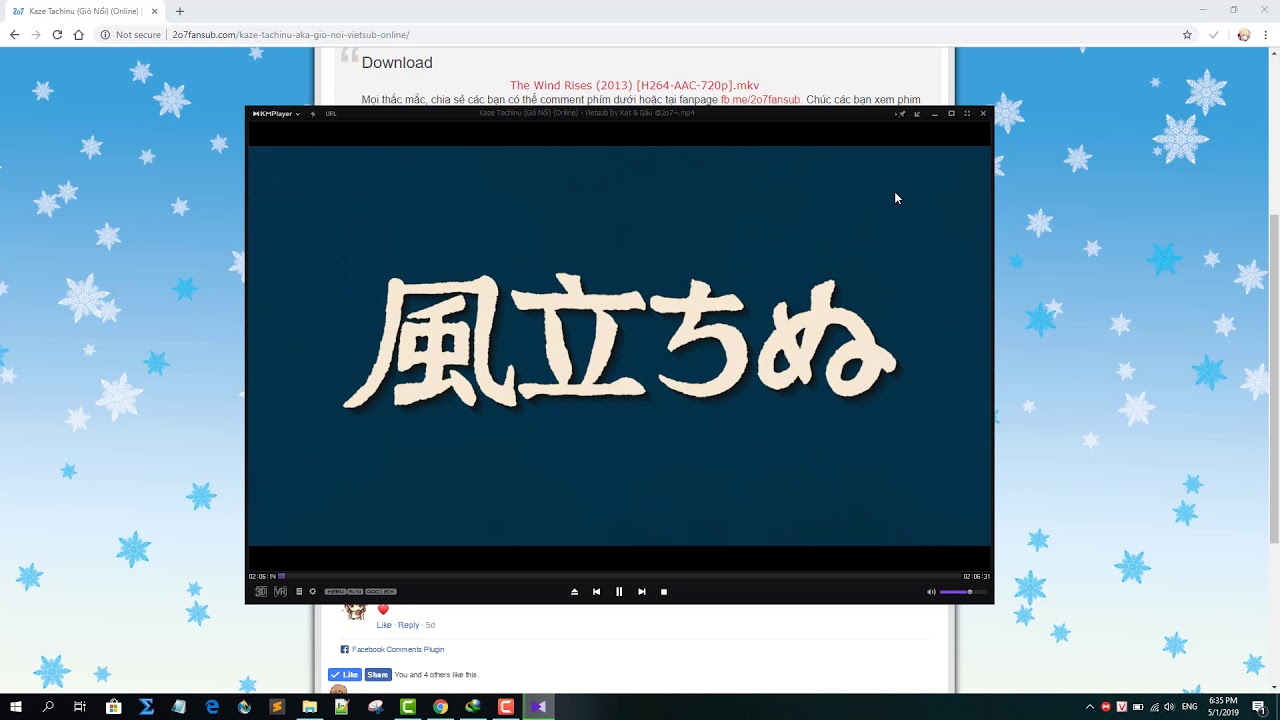Click the Reply link under the comment
The height and width of the screenshot is (720, 1280).
point(408,625)
